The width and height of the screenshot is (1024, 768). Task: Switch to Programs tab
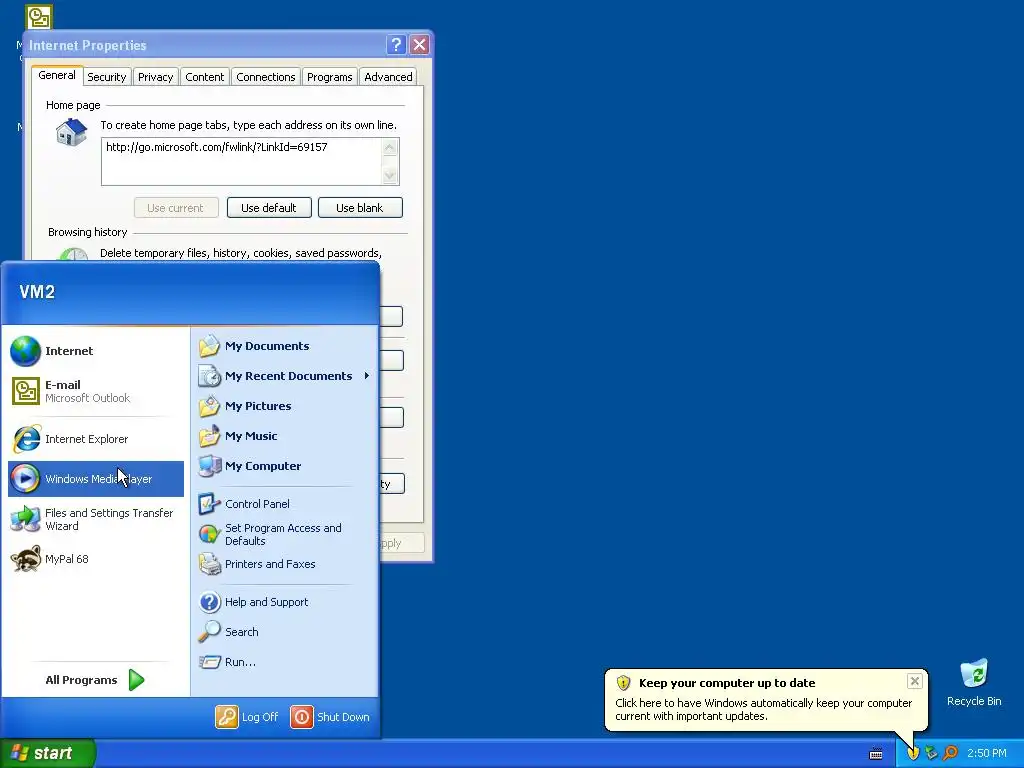click(330, 77)
